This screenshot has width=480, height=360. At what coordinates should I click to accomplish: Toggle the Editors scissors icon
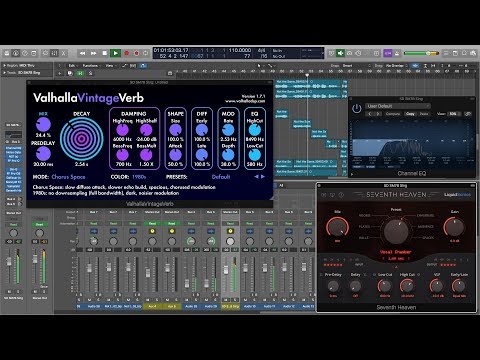tap(64, 53)
